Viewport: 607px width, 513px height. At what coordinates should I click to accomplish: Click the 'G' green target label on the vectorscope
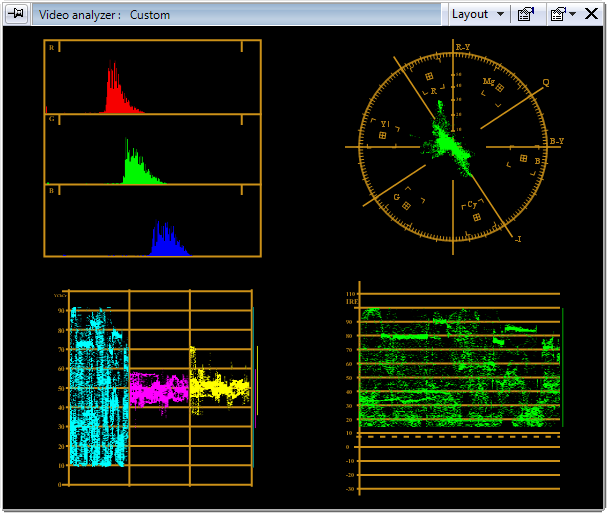point(396,197)
